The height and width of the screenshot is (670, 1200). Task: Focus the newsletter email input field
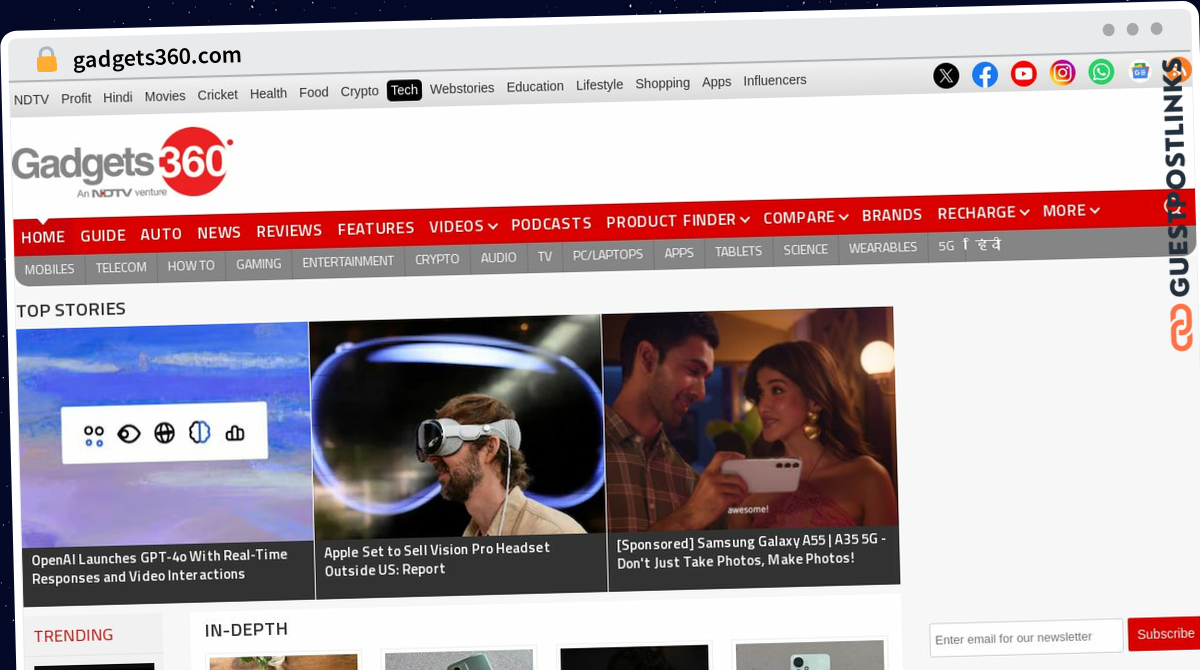pyautogui.click(x=1026, y=637)
